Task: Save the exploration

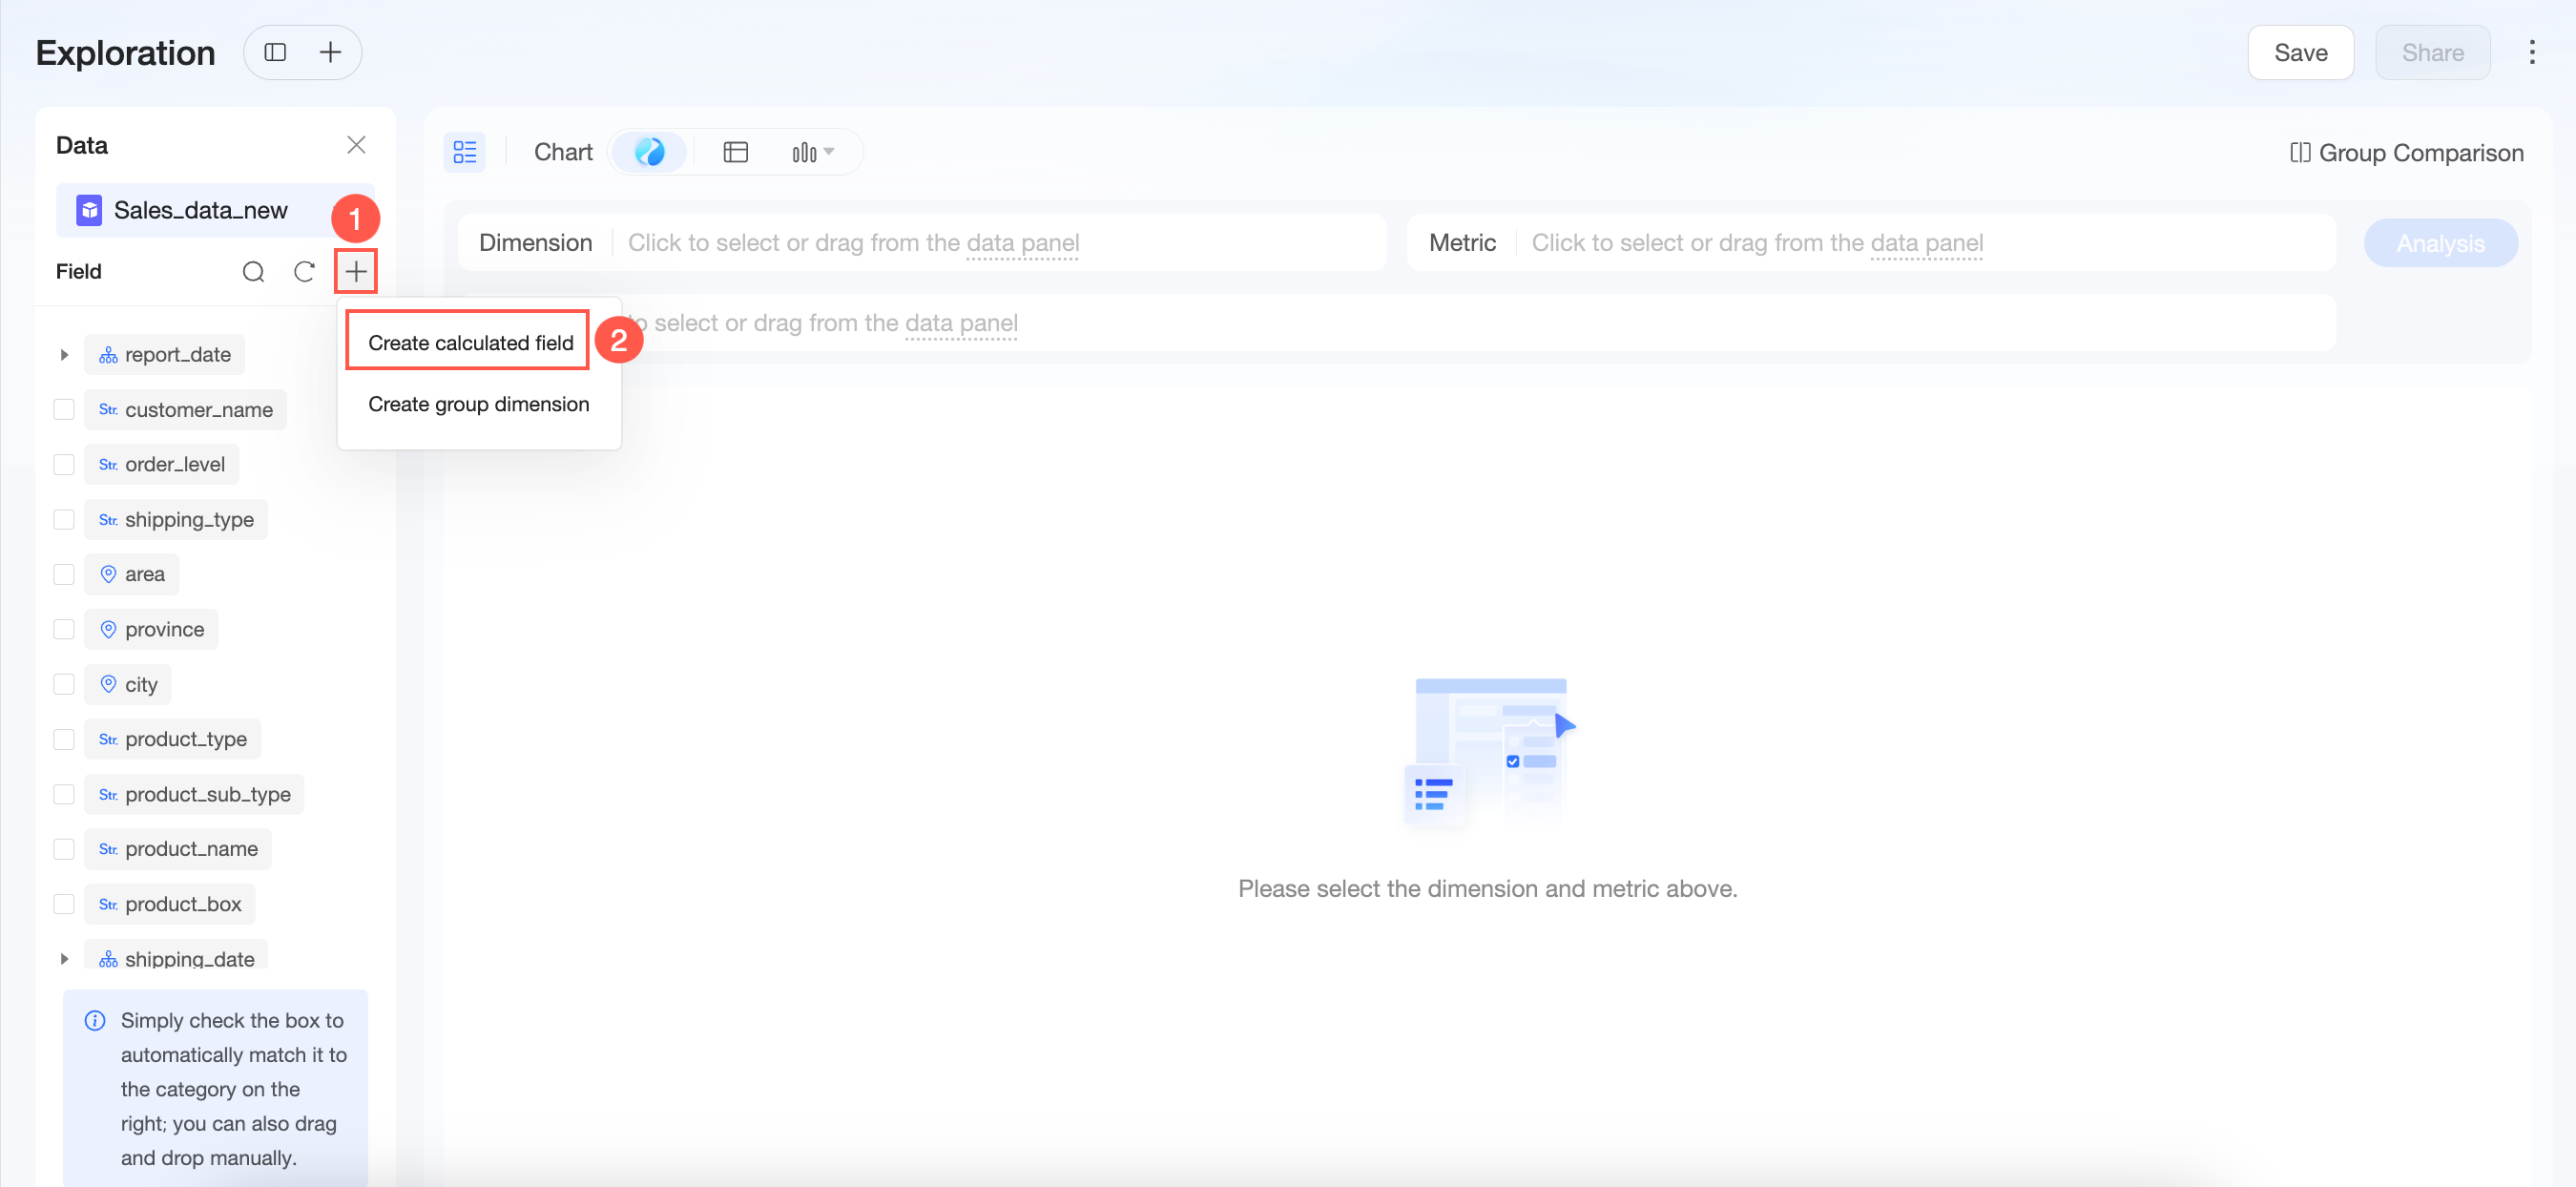Action: (2300, 52)
